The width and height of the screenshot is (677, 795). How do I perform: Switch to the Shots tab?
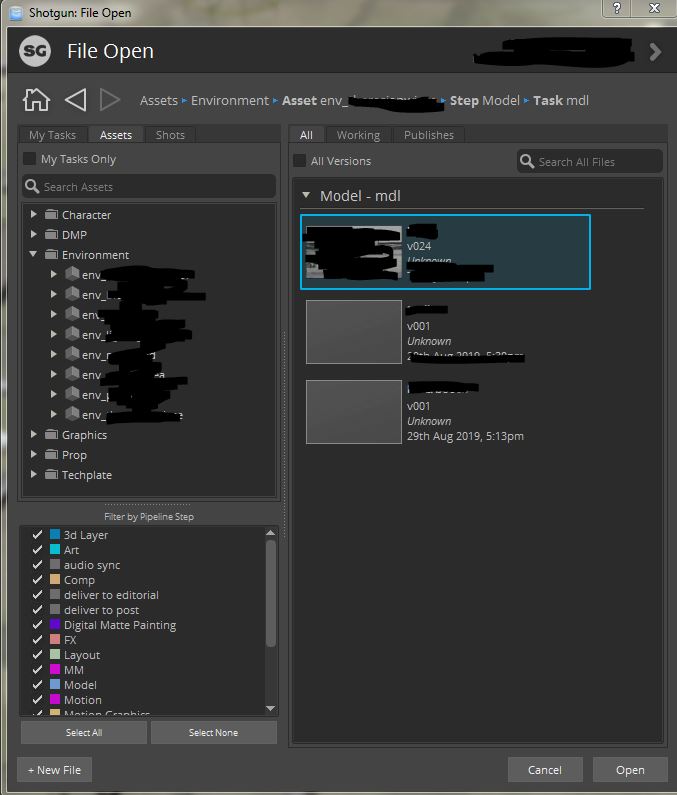click(170, 135)
